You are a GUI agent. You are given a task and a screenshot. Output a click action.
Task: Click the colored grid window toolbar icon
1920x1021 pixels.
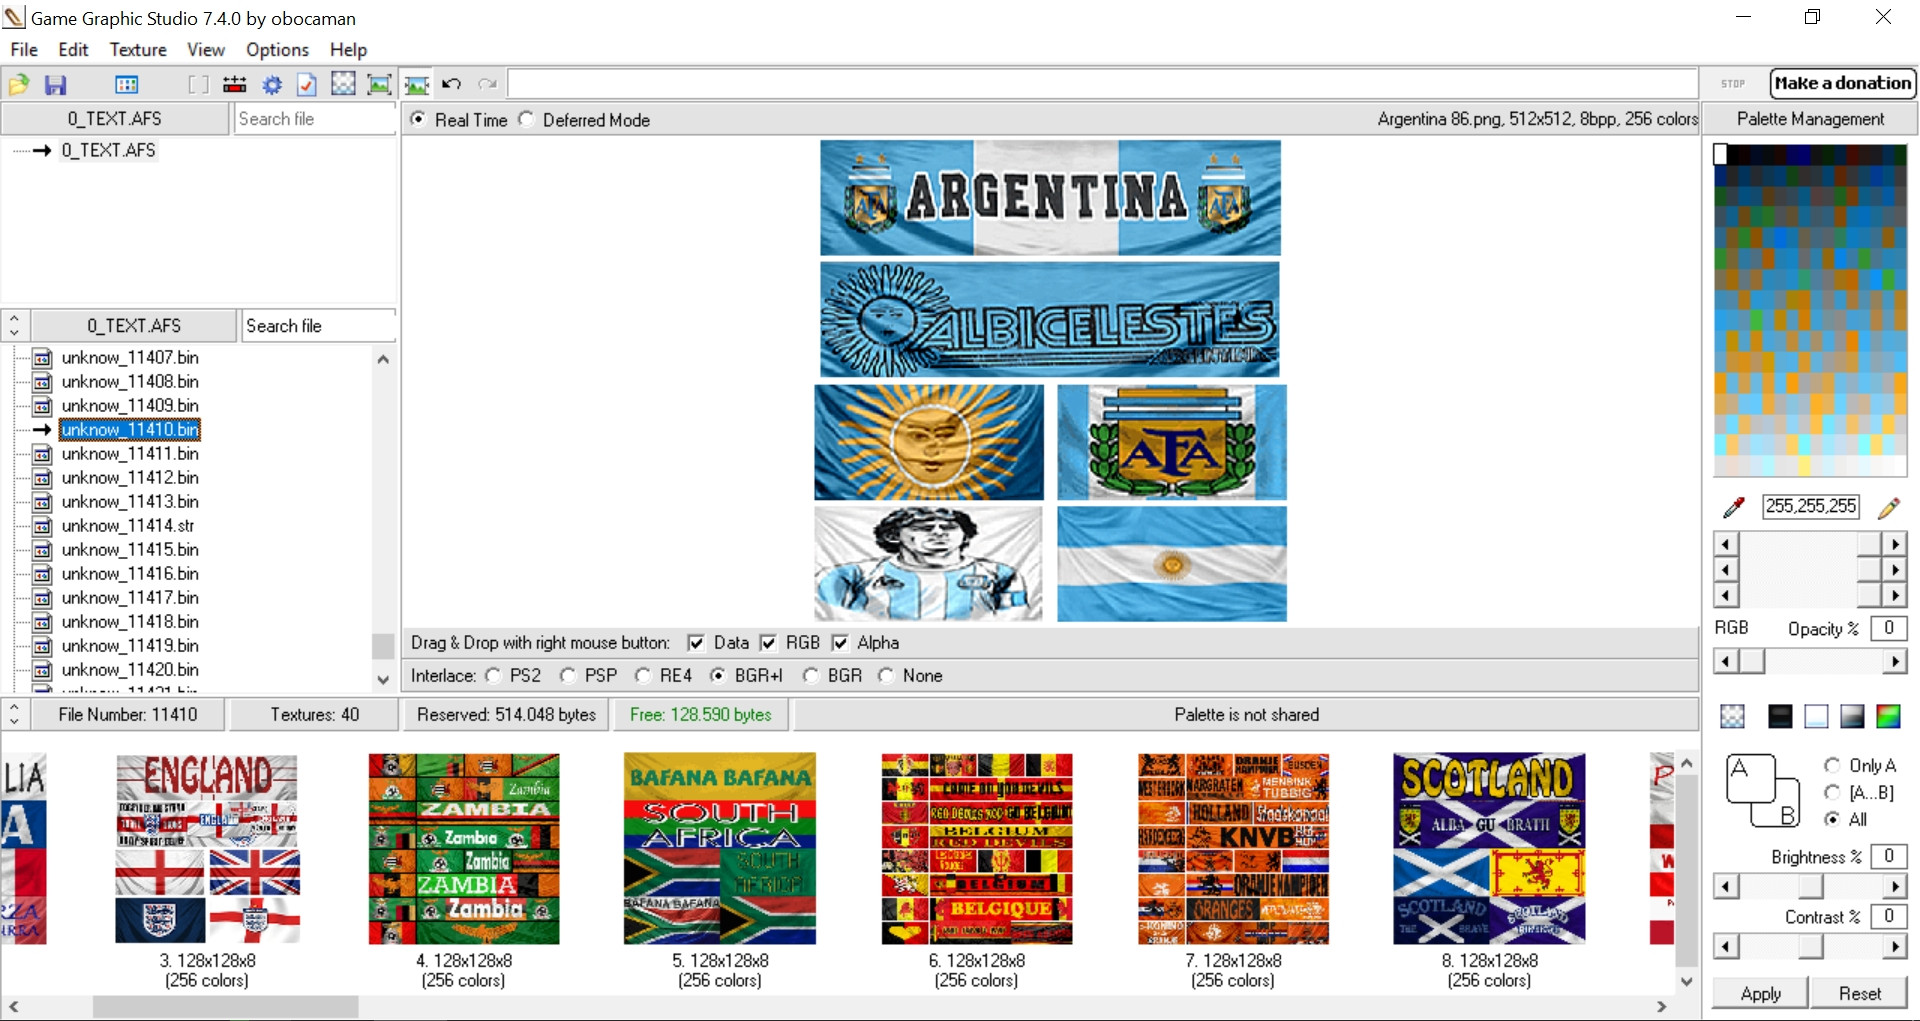point(127,85)
